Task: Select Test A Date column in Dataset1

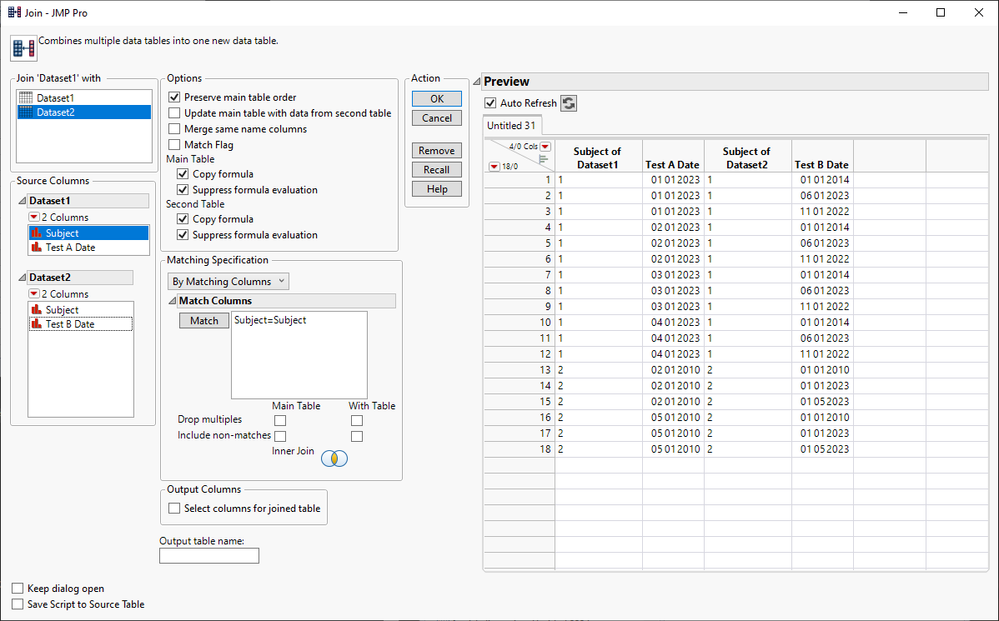Action: [70, 247]
